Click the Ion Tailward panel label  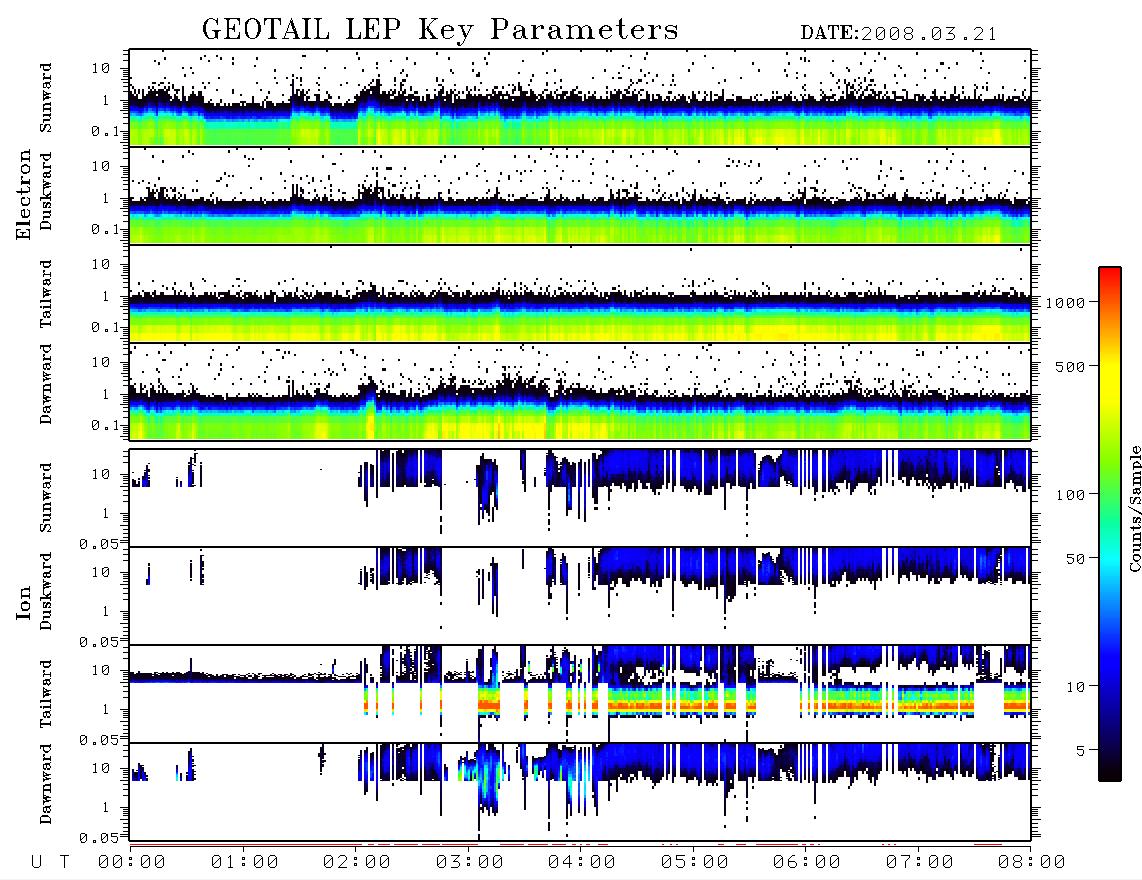click(x=46, y=694)
